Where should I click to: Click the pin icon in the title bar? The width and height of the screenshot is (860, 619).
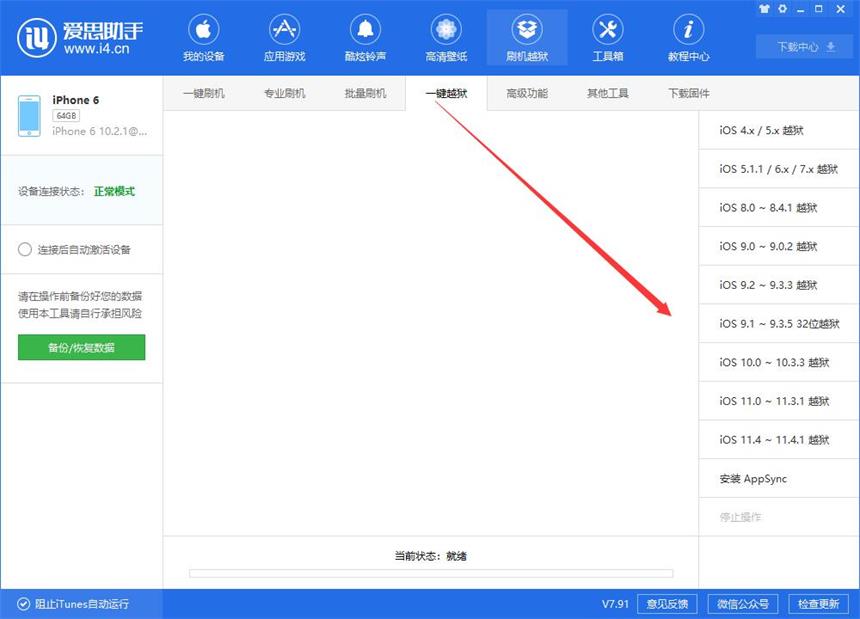(x=764, y=8)
